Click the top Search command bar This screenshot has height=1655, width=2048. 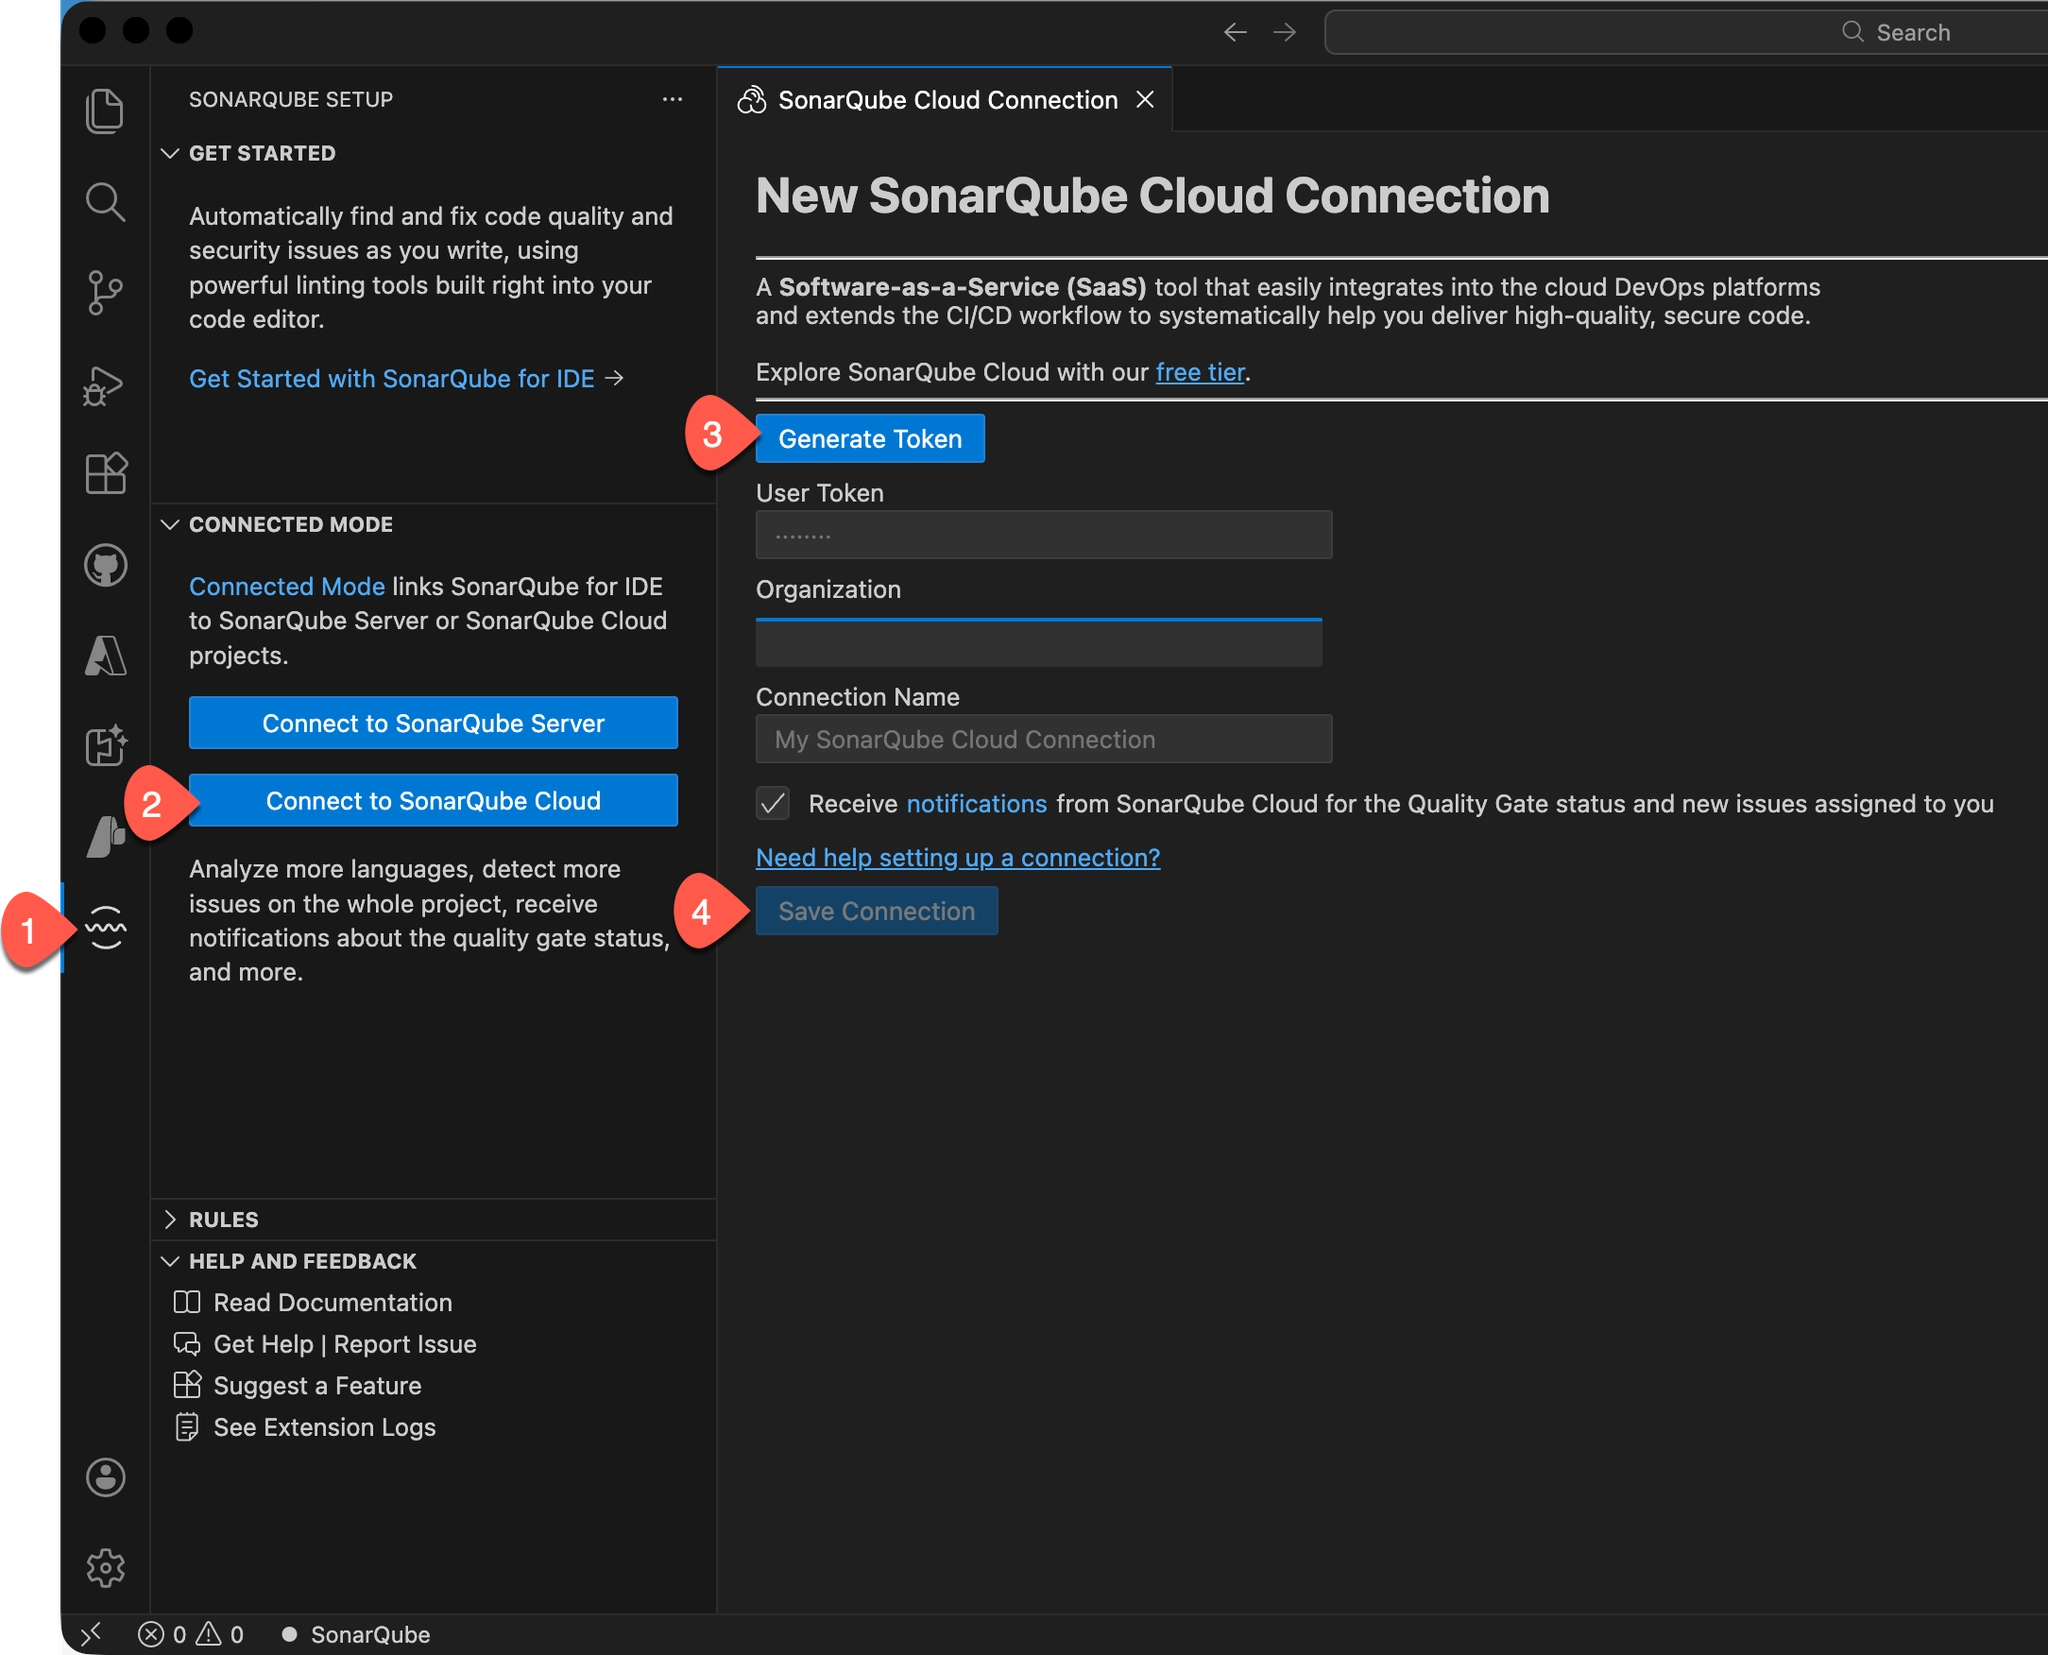pos(1686,32)
